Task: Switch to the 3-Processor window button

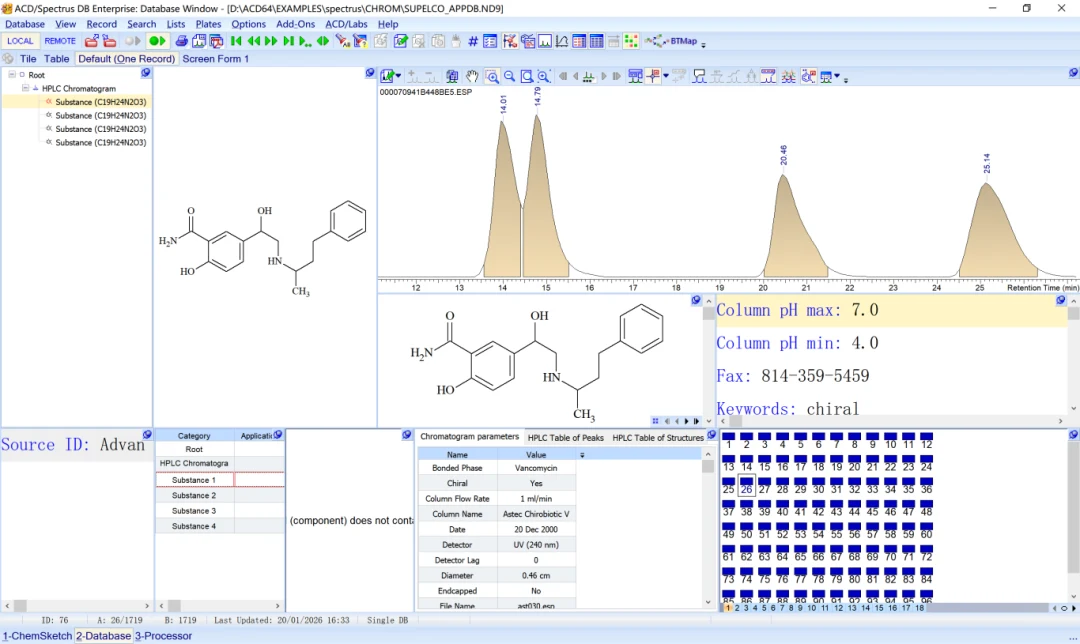Action: click(x=163, y=636)
